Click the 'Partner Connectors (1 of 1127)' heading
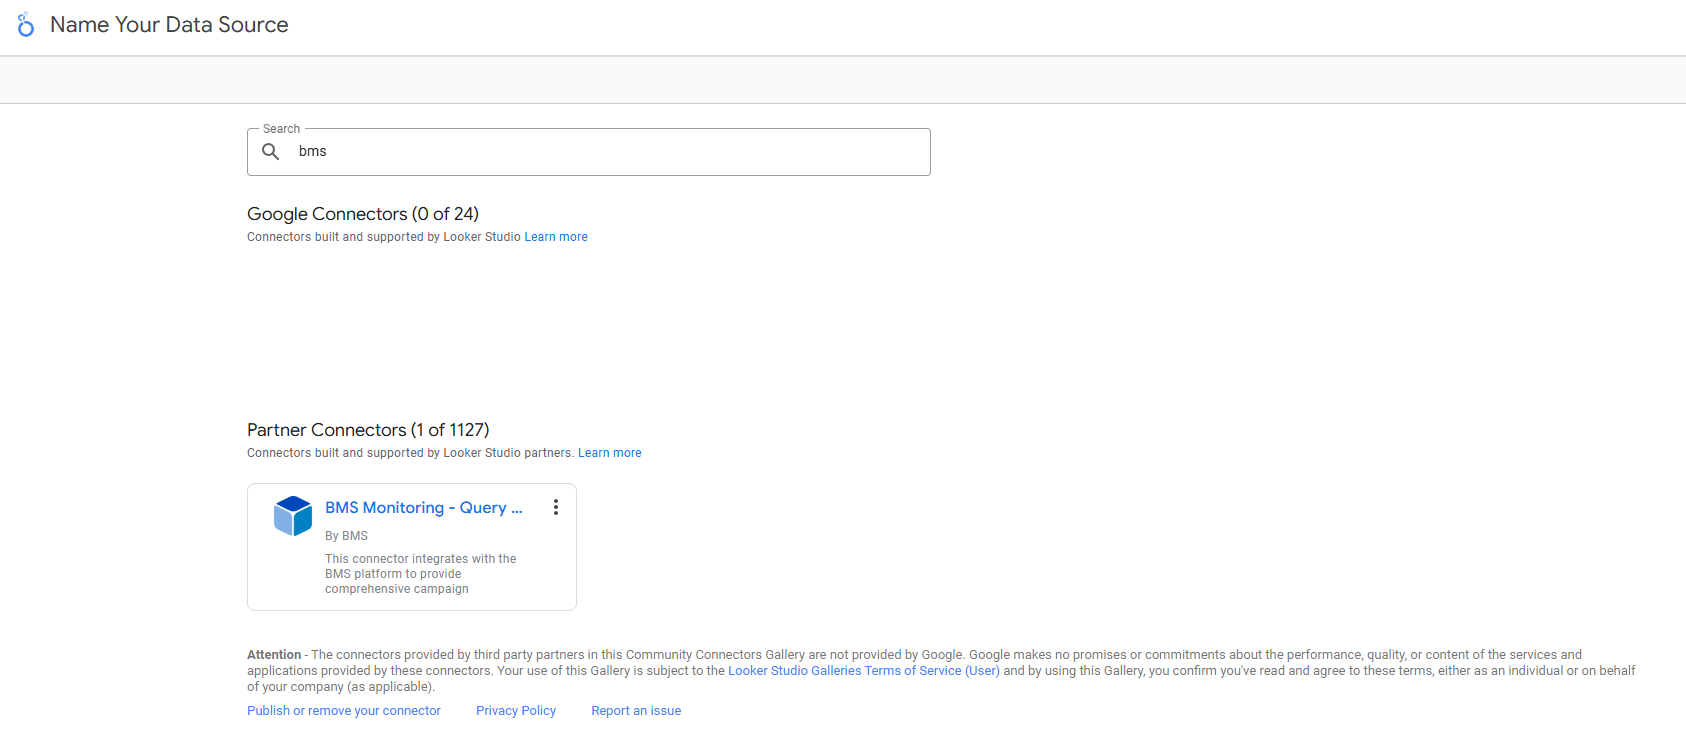 pos(368,430)
